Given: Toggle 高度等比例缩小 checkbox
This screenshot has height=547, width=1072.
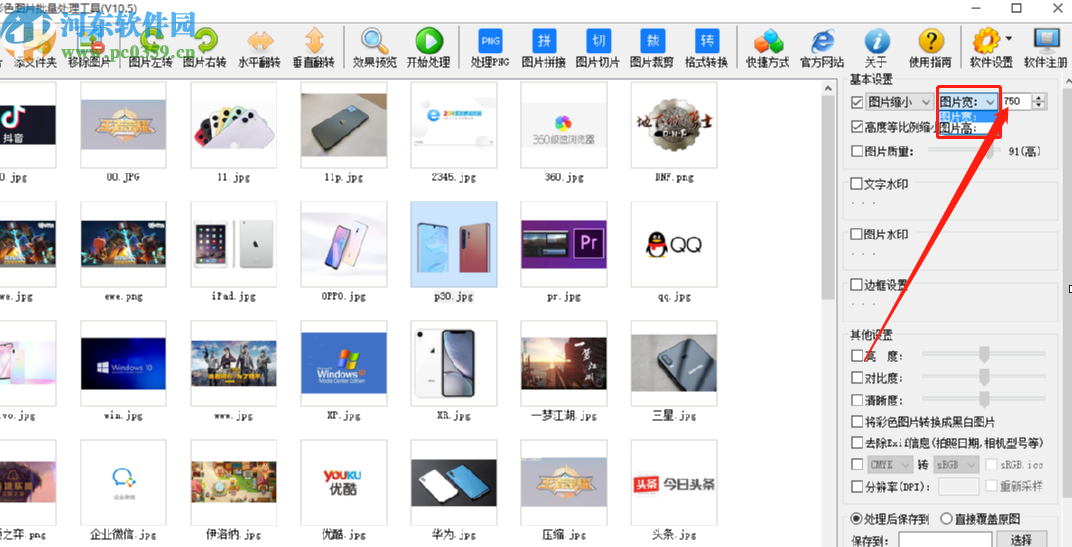Looking at the screenshot, I should [x=857, y=126].
